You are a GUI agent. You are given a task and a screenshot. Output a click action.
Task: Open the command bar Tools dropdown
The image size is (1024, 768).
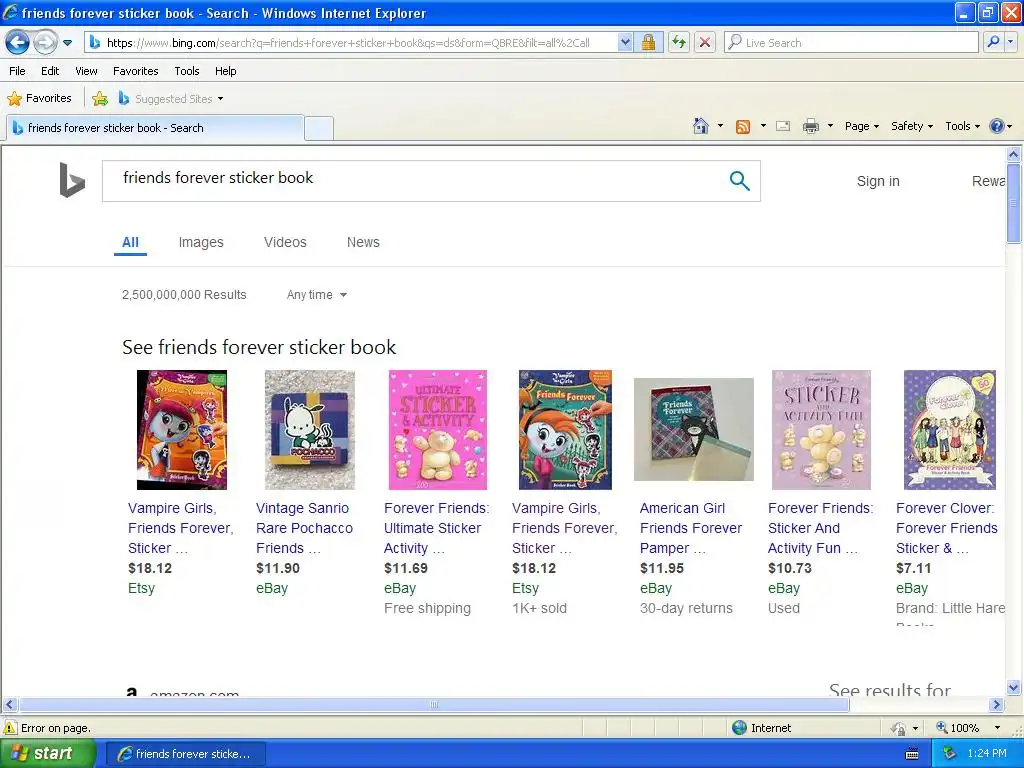[x=962, y=126]
